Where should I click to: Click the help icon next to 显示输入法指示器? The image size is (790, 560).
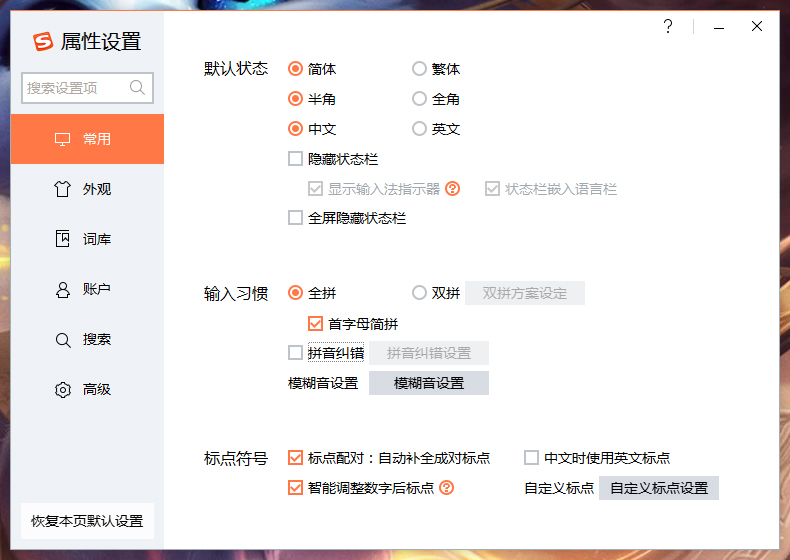[x=452, y=188]
